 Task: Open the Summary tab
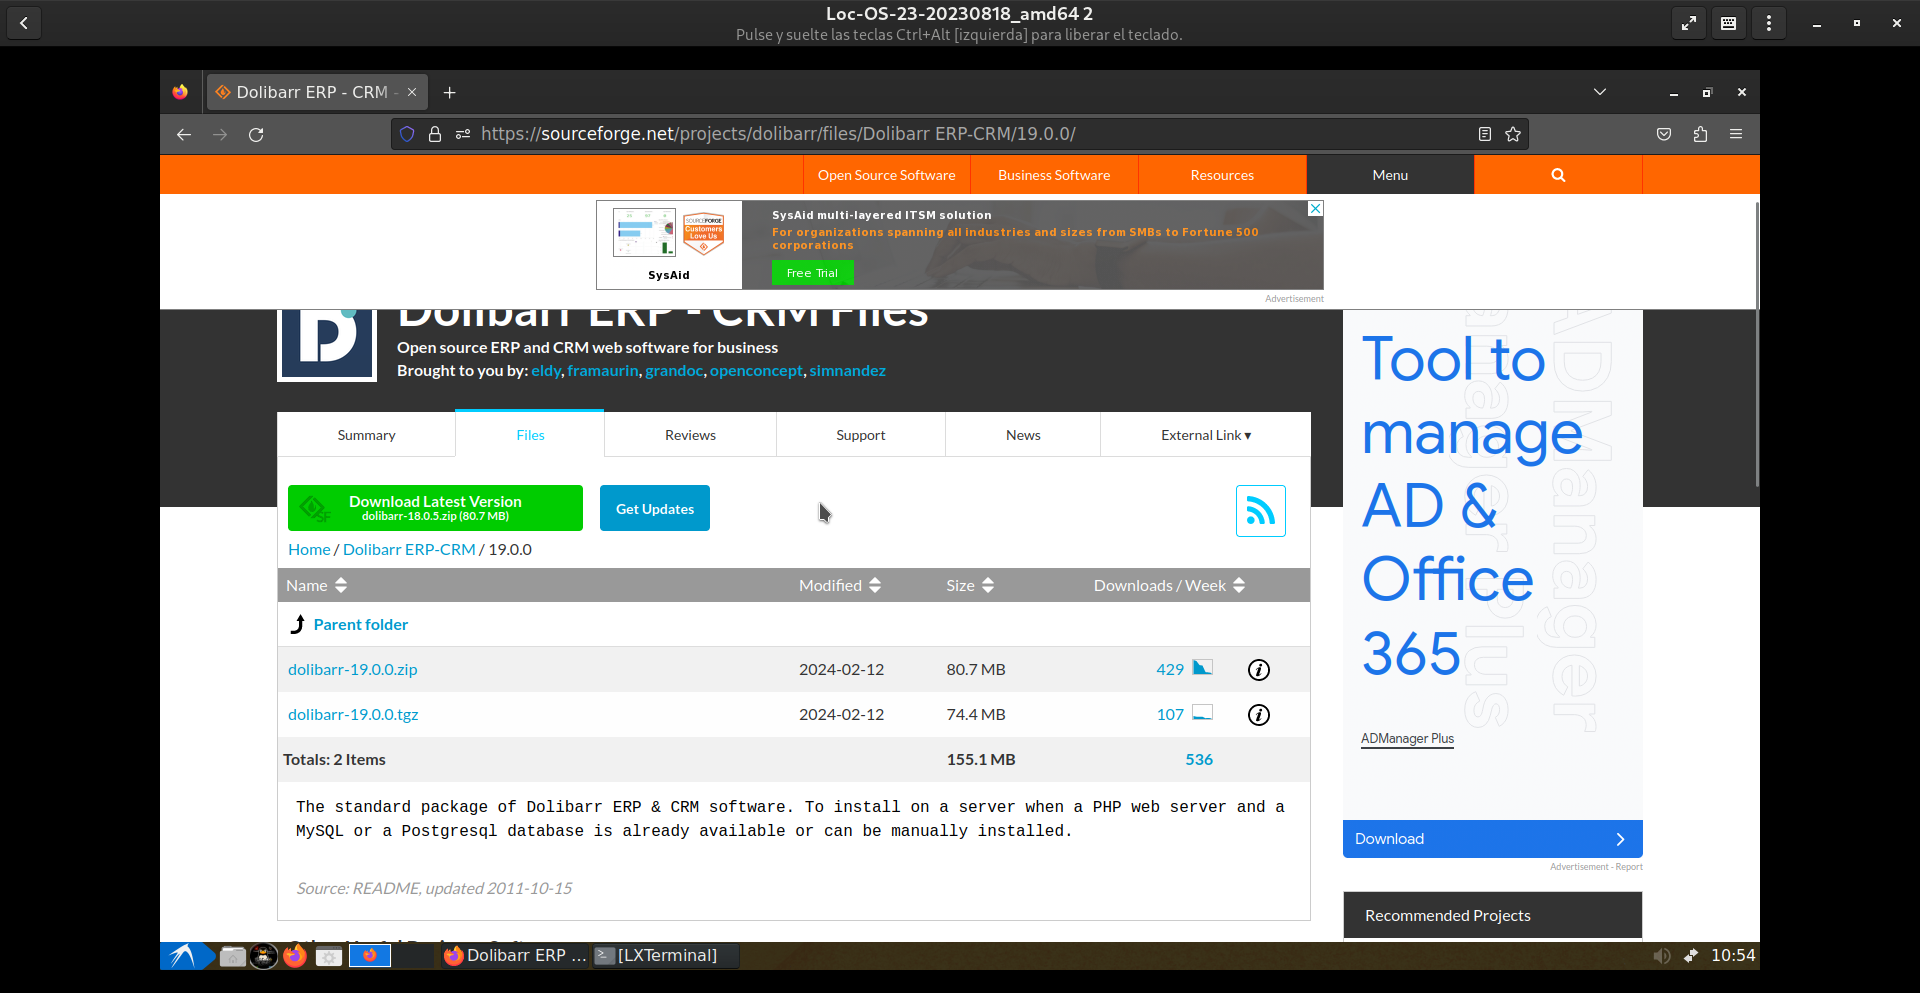click(366, 435)
